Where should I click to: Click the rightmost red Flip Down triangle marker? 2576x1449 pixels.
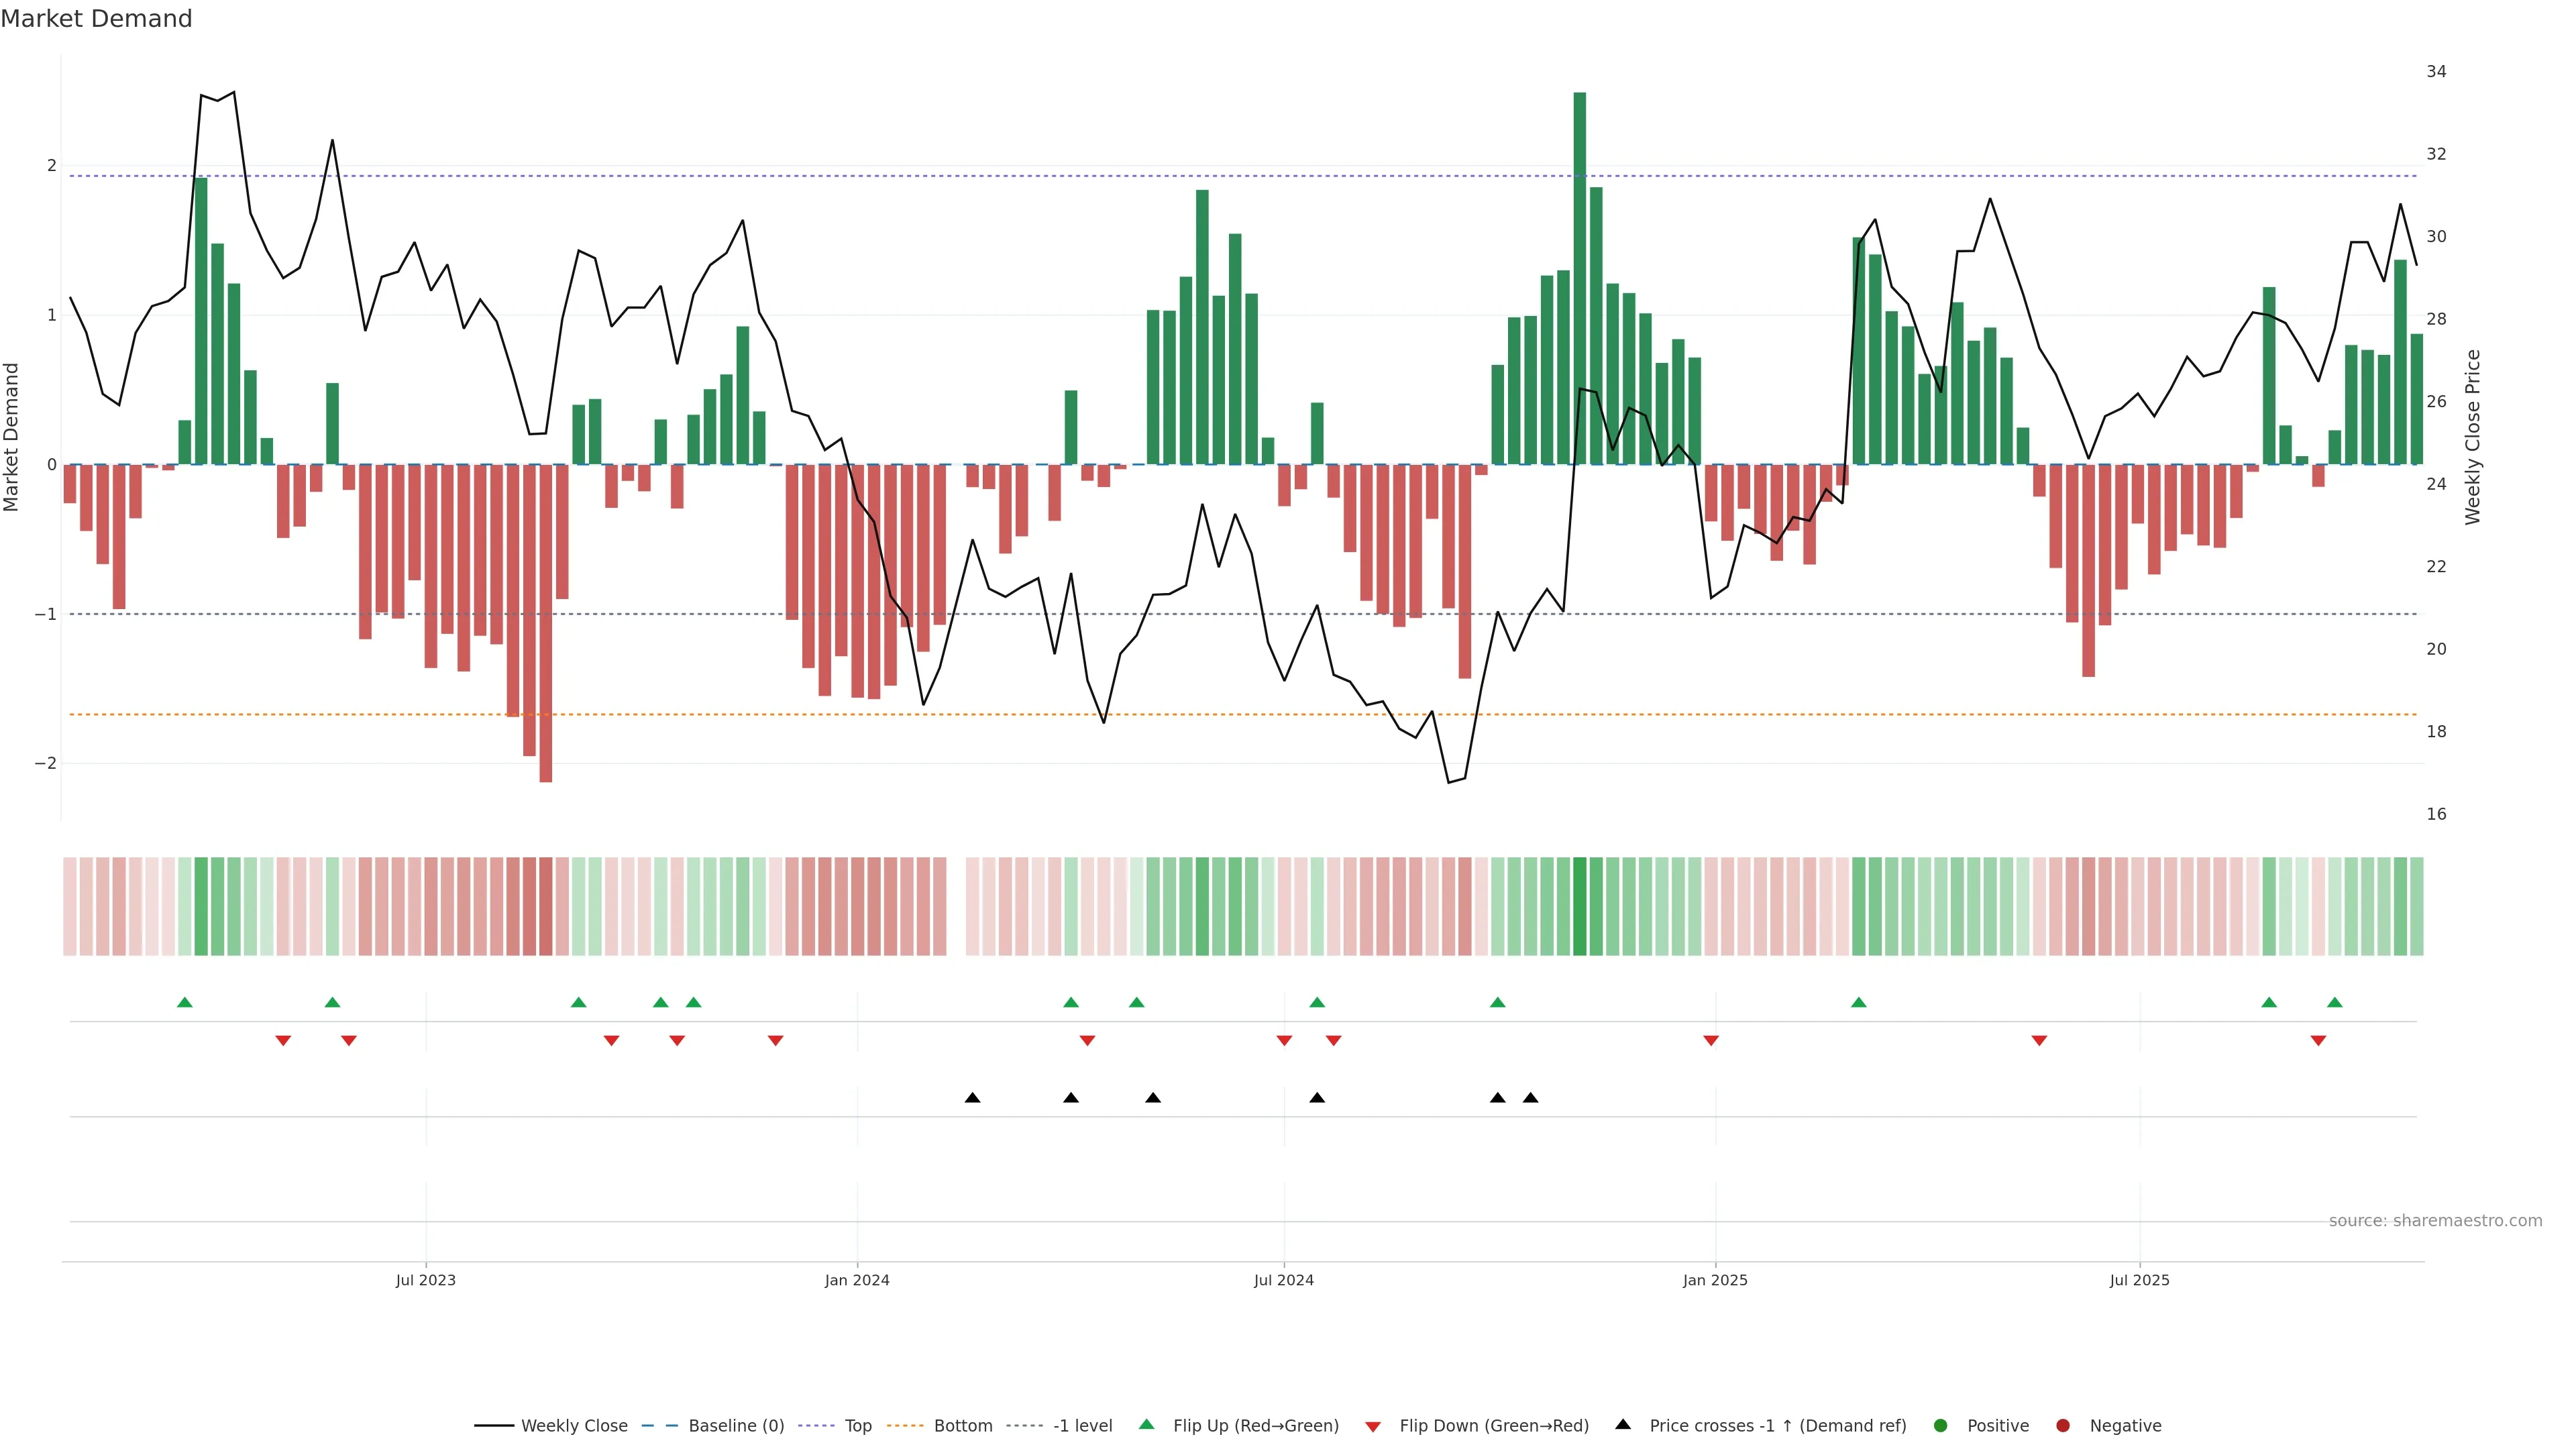click(2318, 1041)
